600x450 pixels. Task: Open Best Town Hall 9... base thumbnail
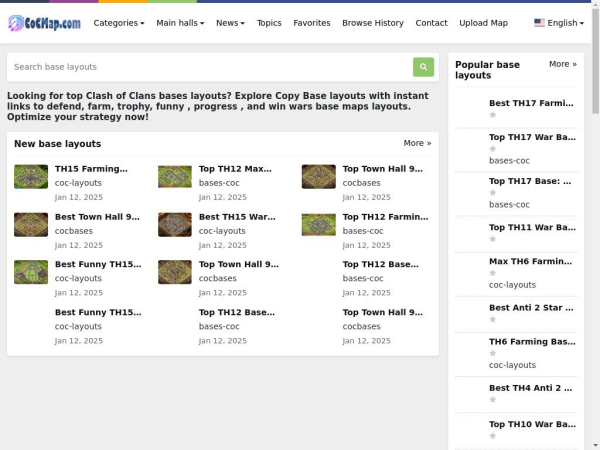point(31,225)
